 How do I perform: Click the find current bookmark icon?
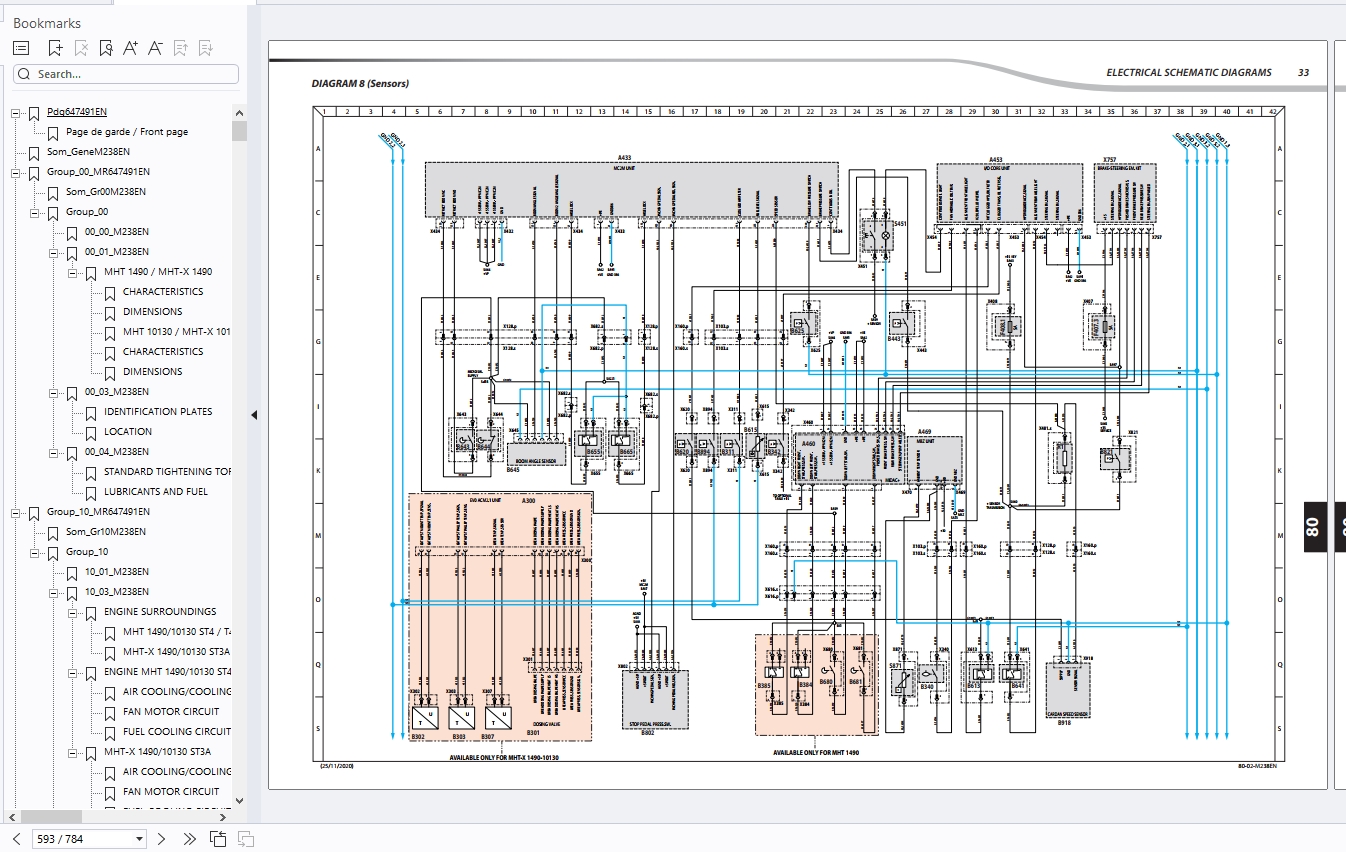pos(106,48)
